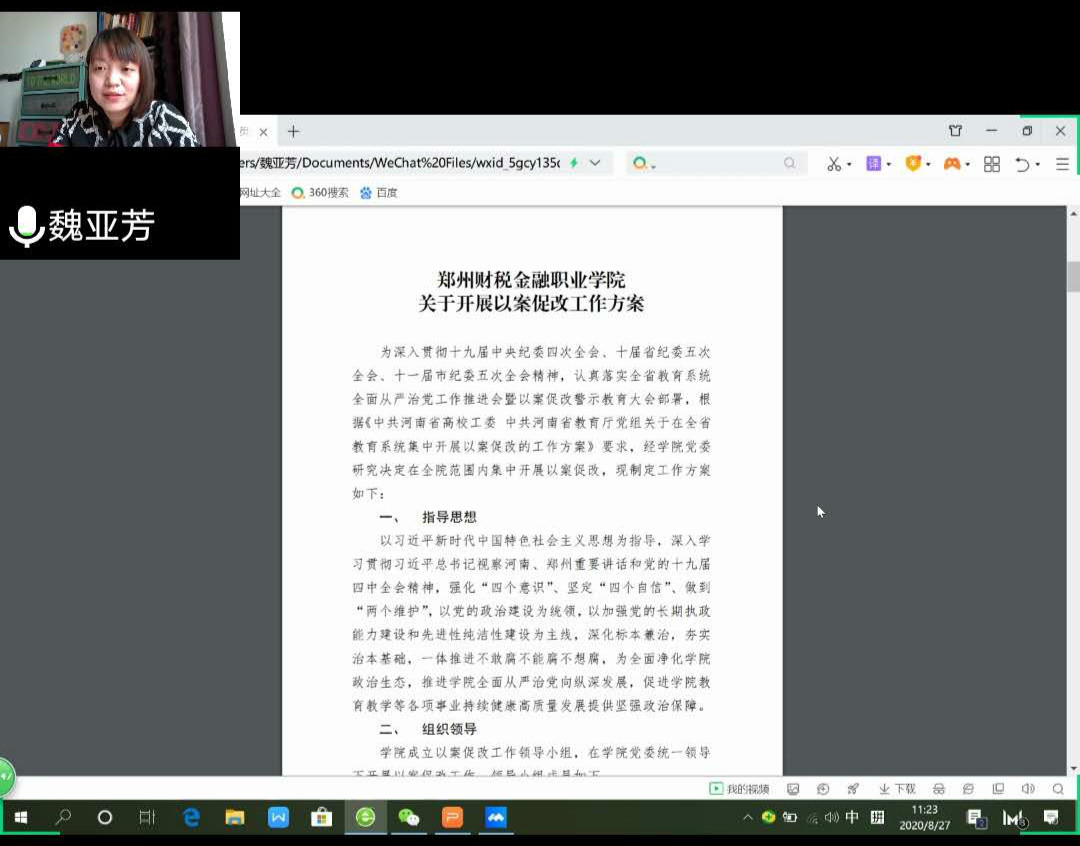The image size is (1080, 846).
Task: Click the system volume tray icon
Action: [832, 818]
